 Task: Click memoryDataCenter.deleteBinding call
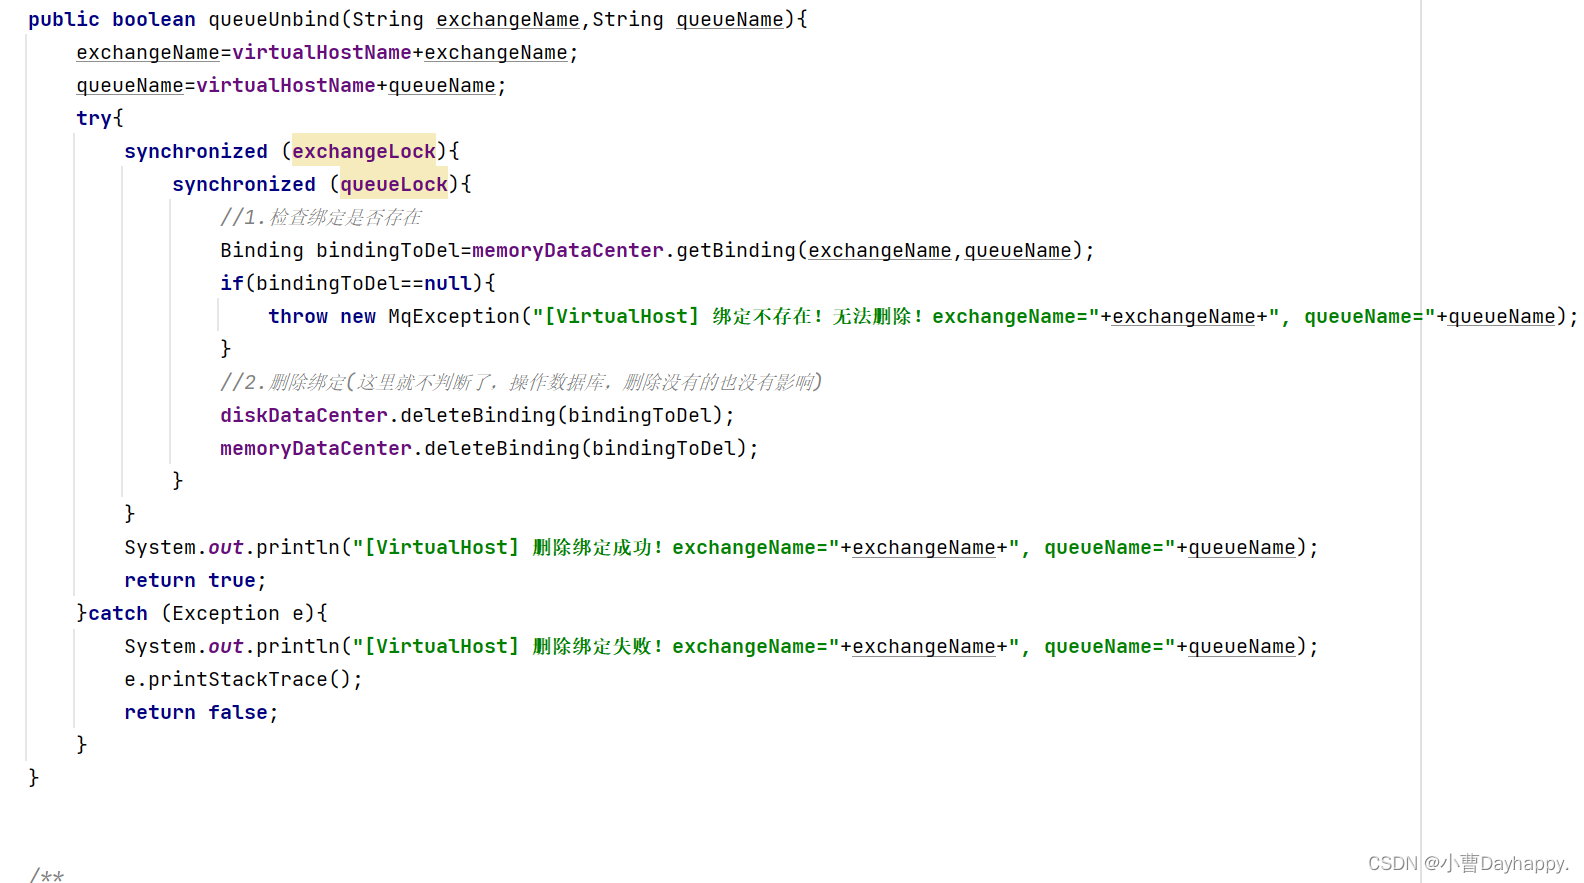coord(489,448)
